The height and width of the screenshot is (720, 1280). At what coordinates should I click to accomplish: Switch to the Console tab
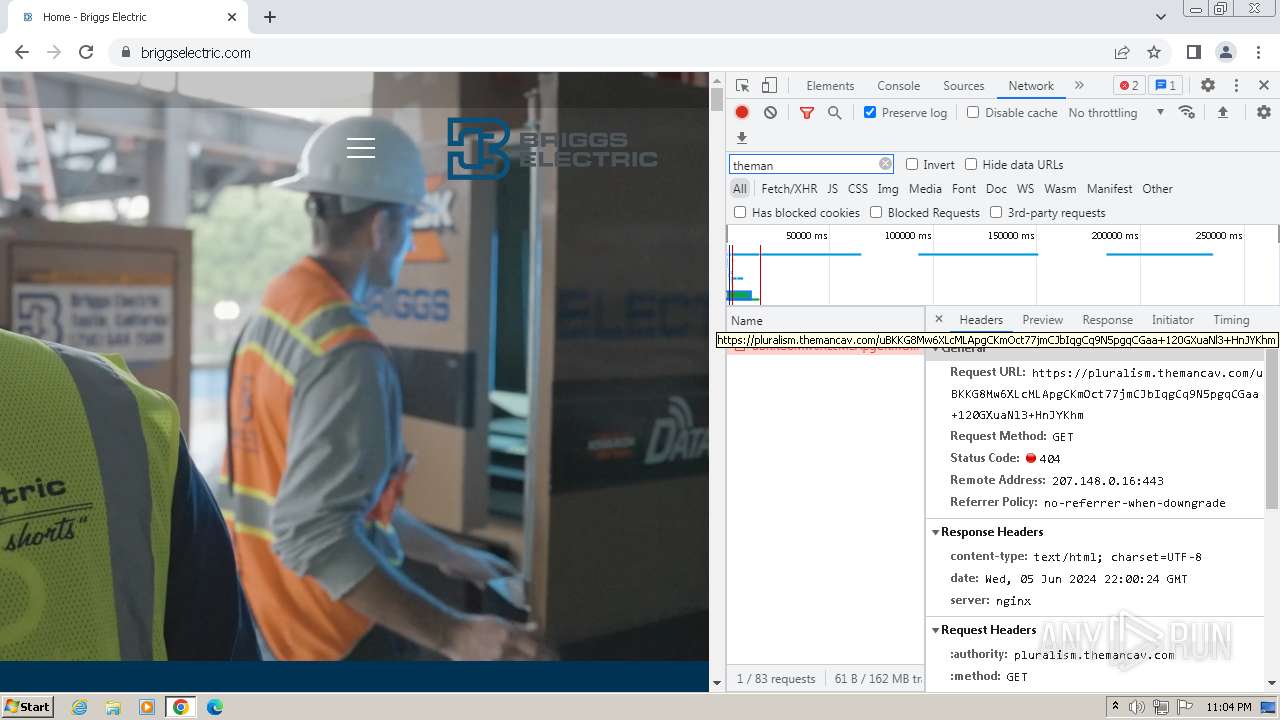[898, 85]
